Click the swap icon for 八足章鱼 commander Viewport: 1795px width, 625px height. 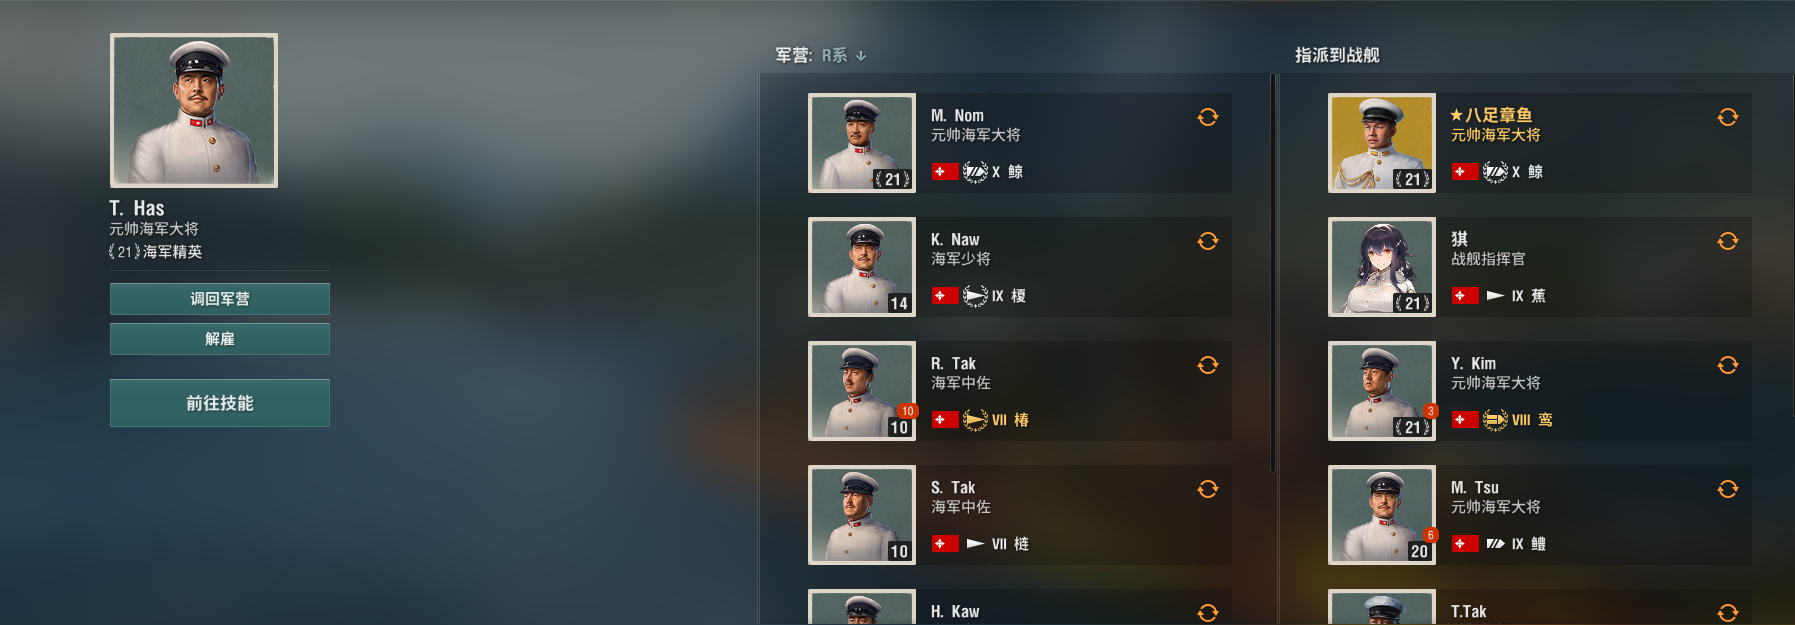(x=1727, y=117)
